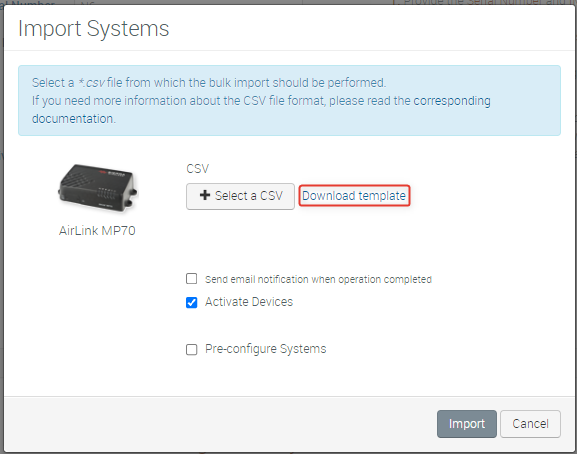
Task: Click the Import Systems dialog title
Action: (x=93, y=28)
